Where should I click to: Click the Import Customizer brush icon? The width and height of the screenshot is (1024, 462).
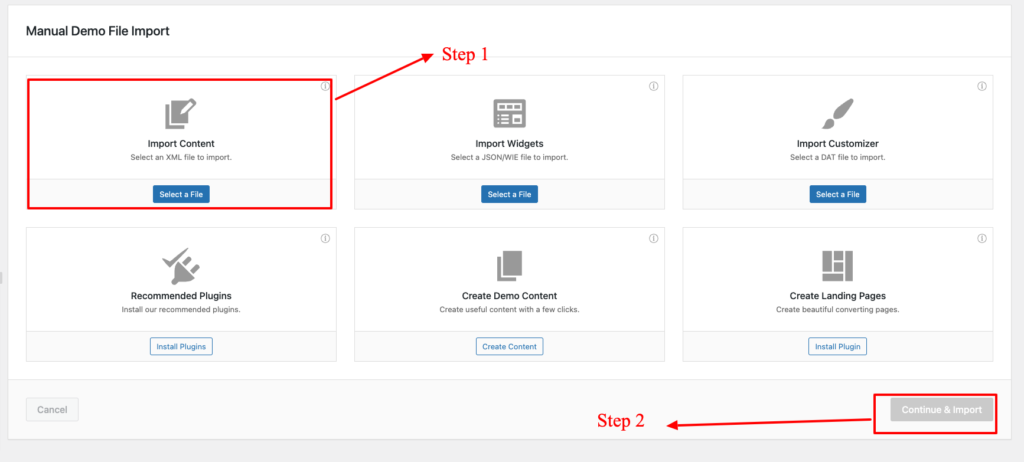[x=838, y=114]
